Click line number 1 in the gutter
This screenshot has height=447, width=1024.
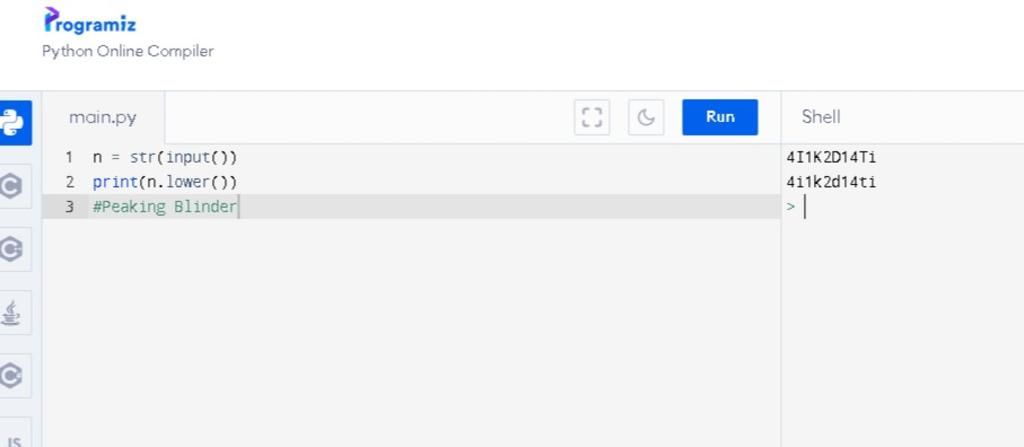[x=69, y=157]
